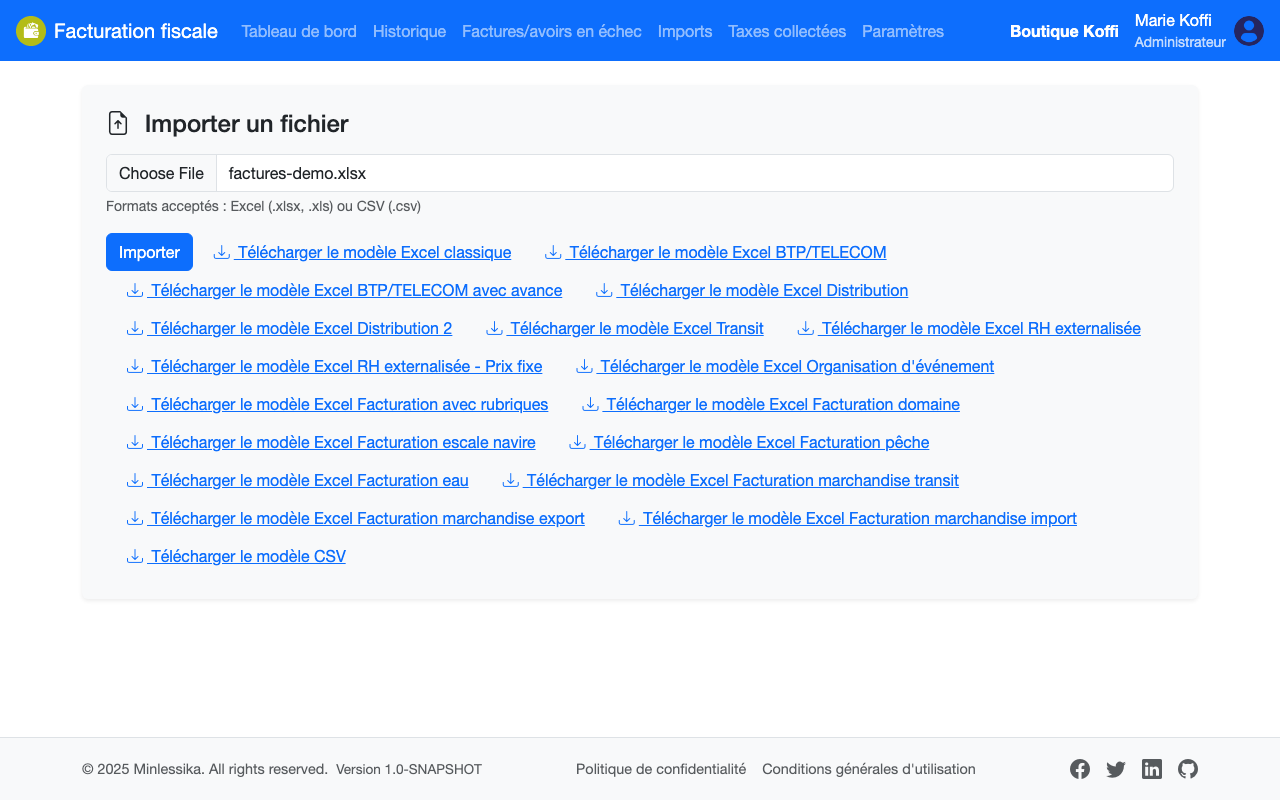Open Politique de confidentialité link
This screenshot has width=1280, height=800.
(x=661, y=769)
